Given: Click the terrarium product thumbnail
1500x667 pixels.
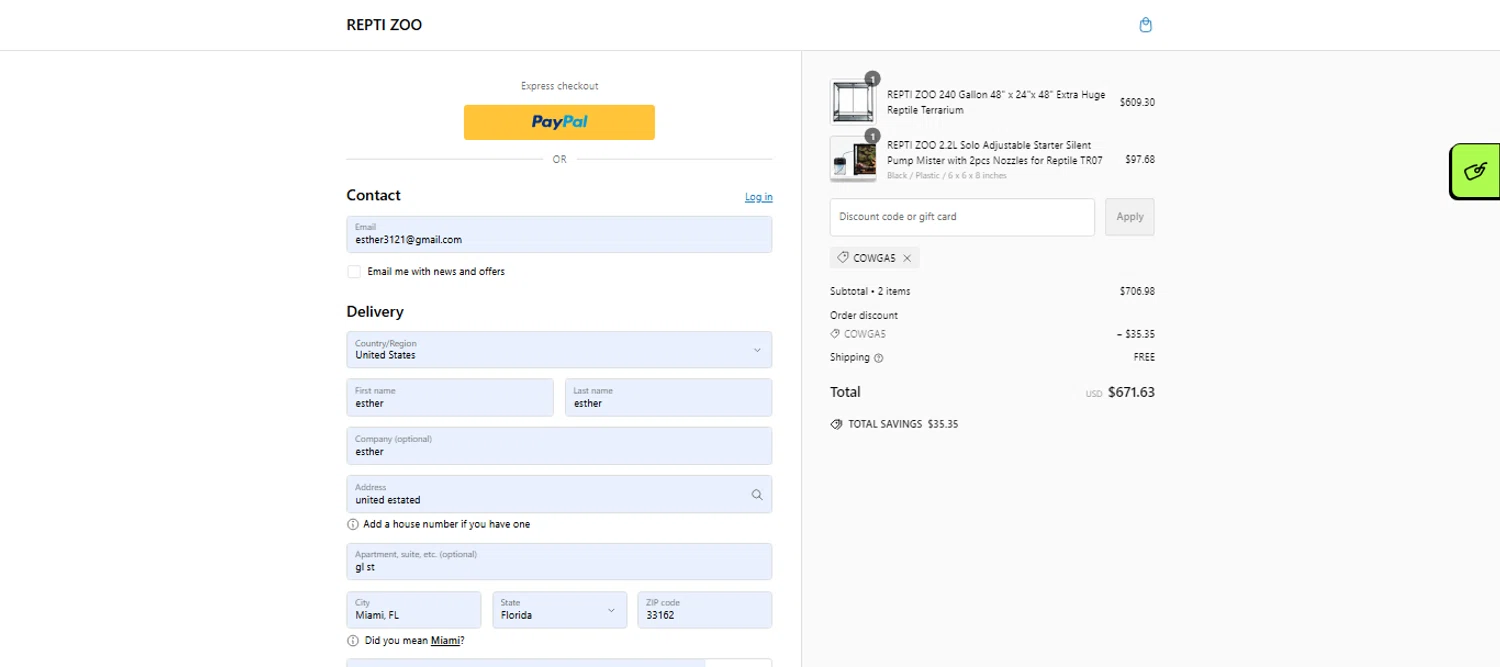Looking at the screenshot, I should click(x=852, y=101).
